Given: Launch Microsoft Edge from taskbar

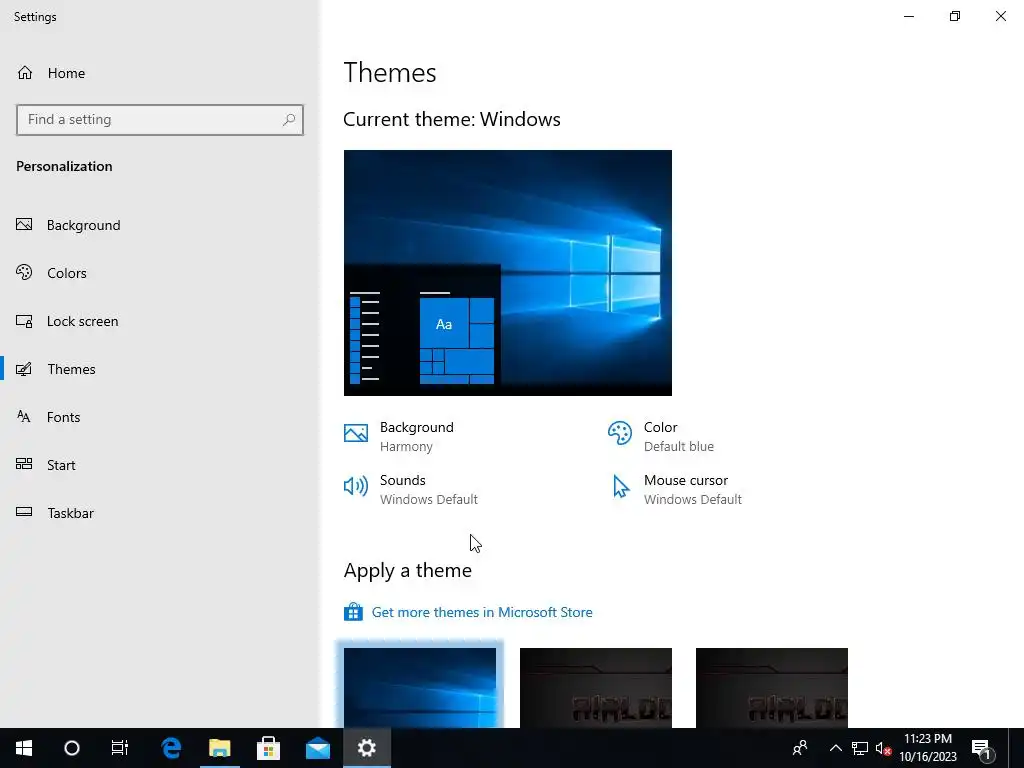Looking at the screenshot, I should [x=172, y=748].
